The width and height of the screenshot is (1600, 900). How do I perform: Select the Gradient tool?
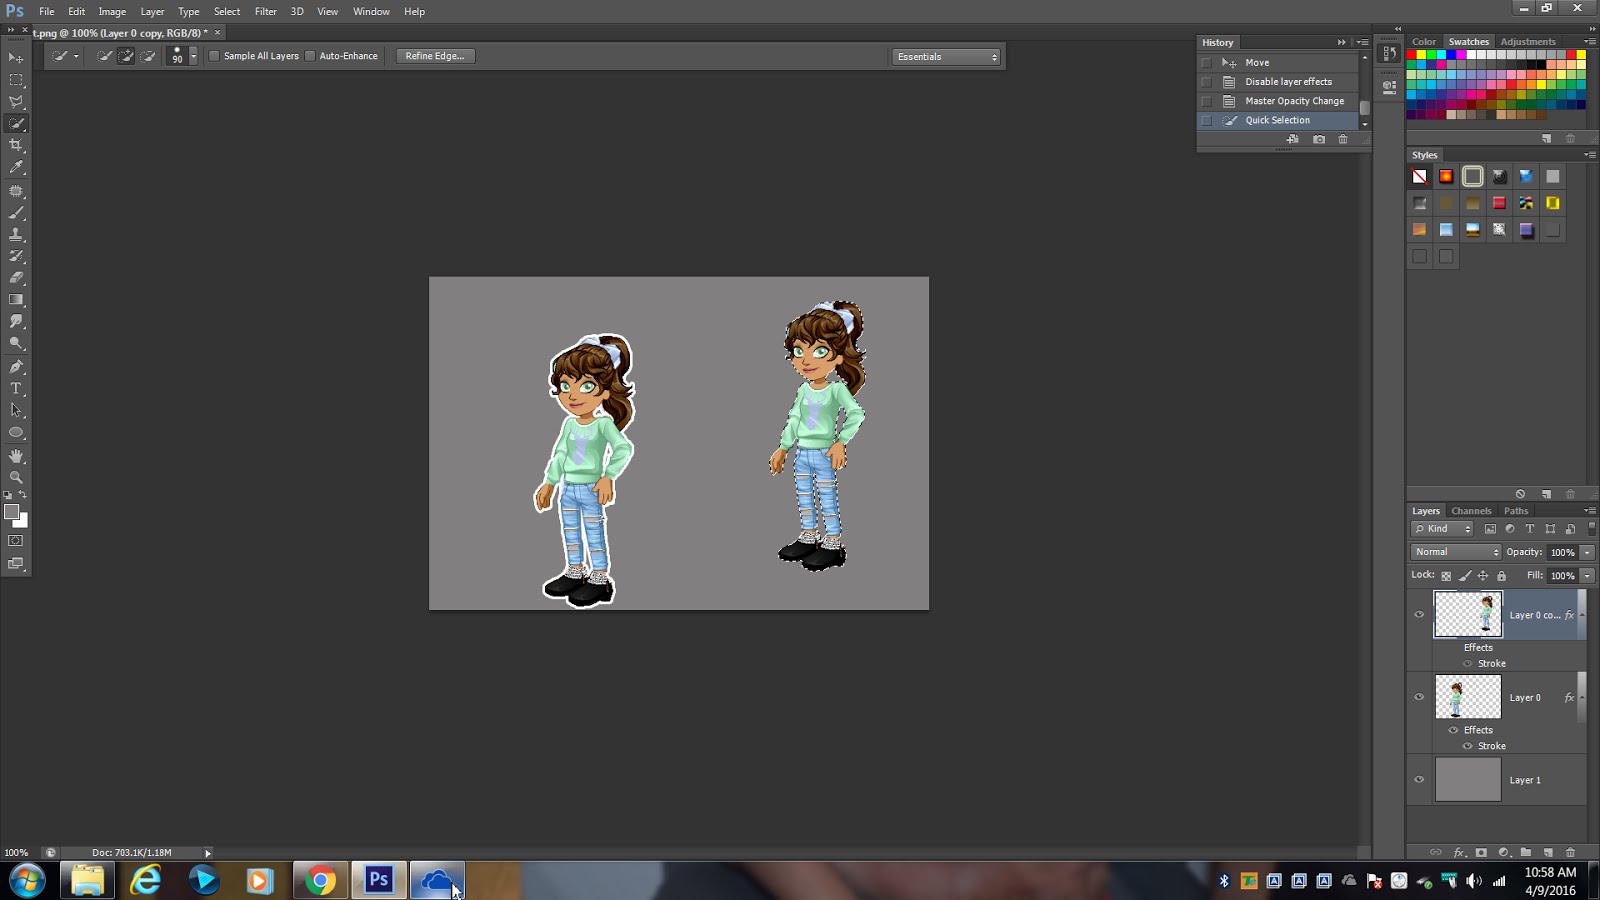16,300
